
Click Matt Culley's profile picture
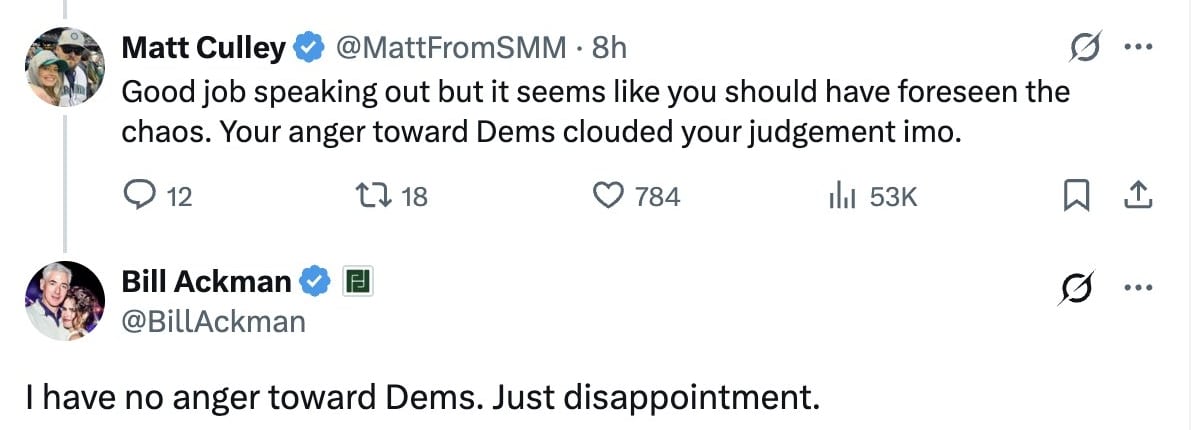point(65,66)
